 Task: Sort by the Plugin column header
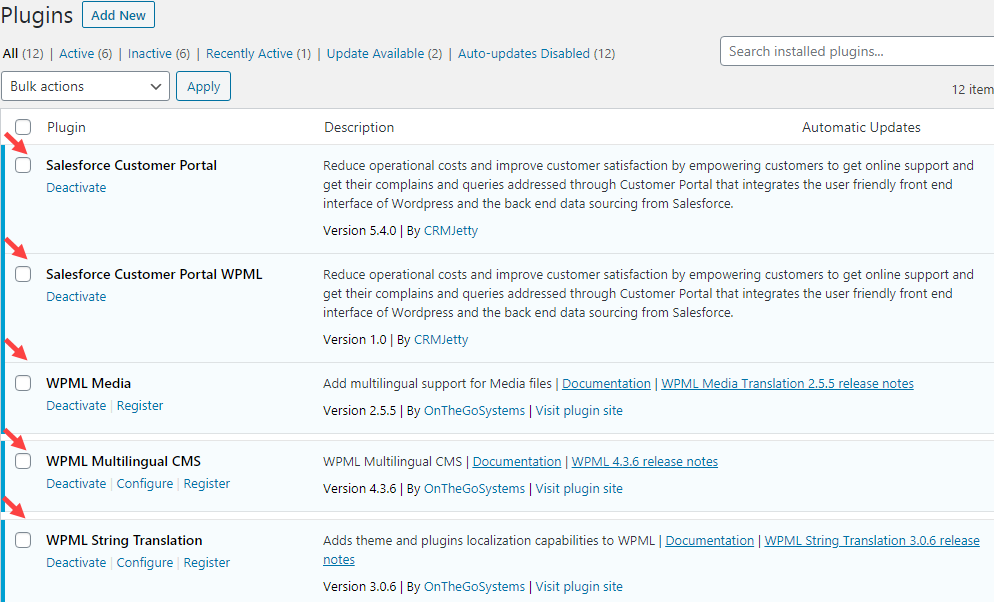click(x=66, y=127)
